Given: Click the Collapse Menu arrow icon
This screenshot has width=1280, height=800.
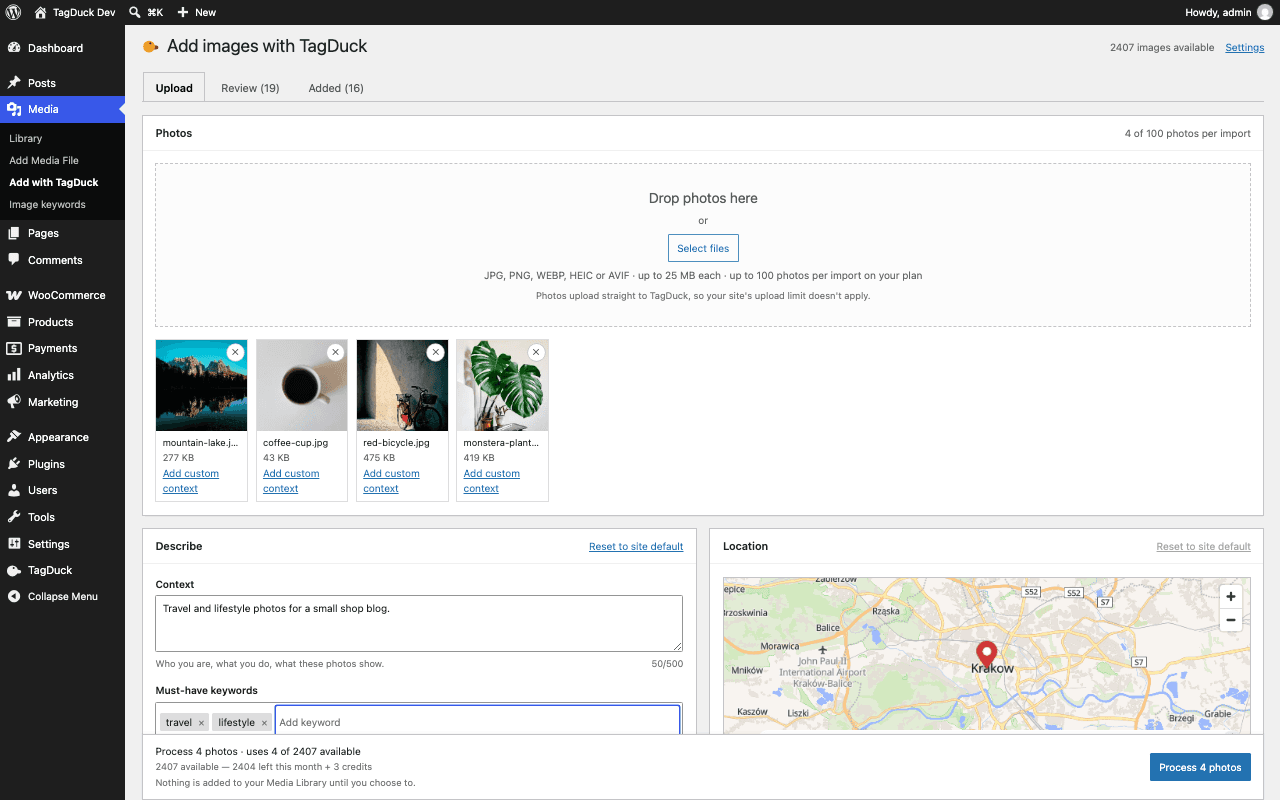Looking at the screenshot, I should point(14,596).
